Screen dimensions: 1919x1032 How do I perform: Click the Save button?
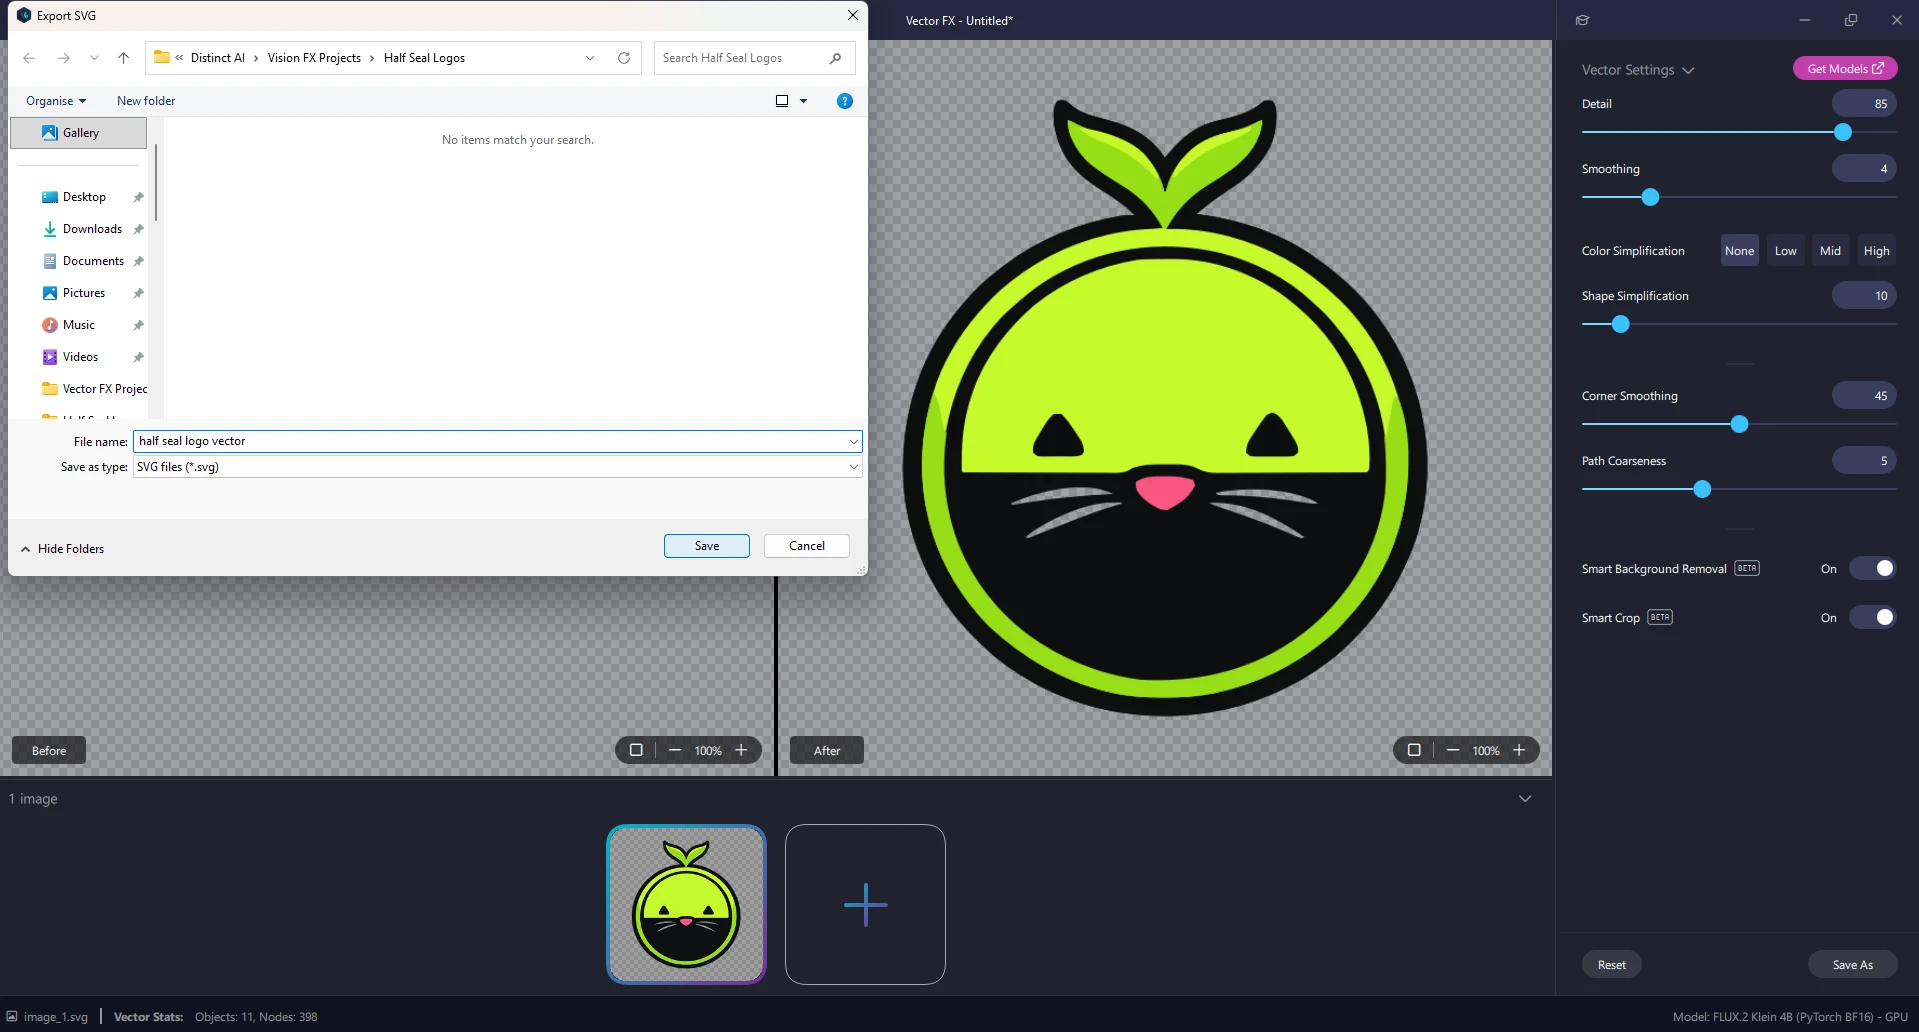click(x=707, y=546)
